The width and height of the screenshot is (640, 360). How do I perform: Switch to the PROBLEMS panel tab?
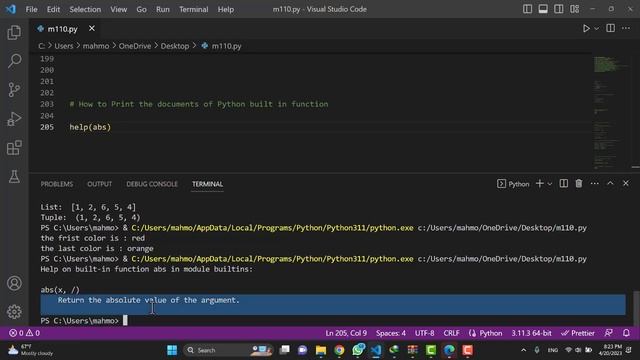(x=57, y=184)
